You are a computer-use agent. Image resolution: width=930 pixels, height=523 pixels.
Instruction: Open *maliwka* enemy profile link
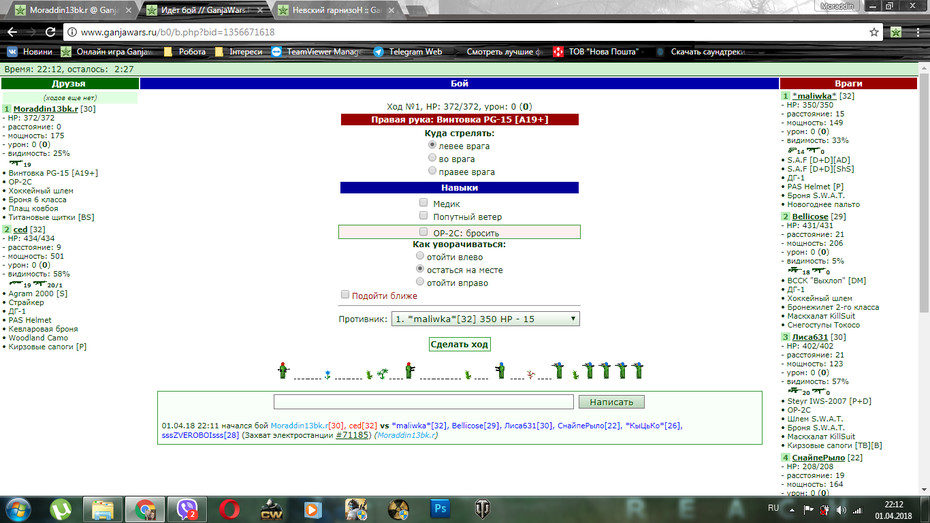(814, 96)
